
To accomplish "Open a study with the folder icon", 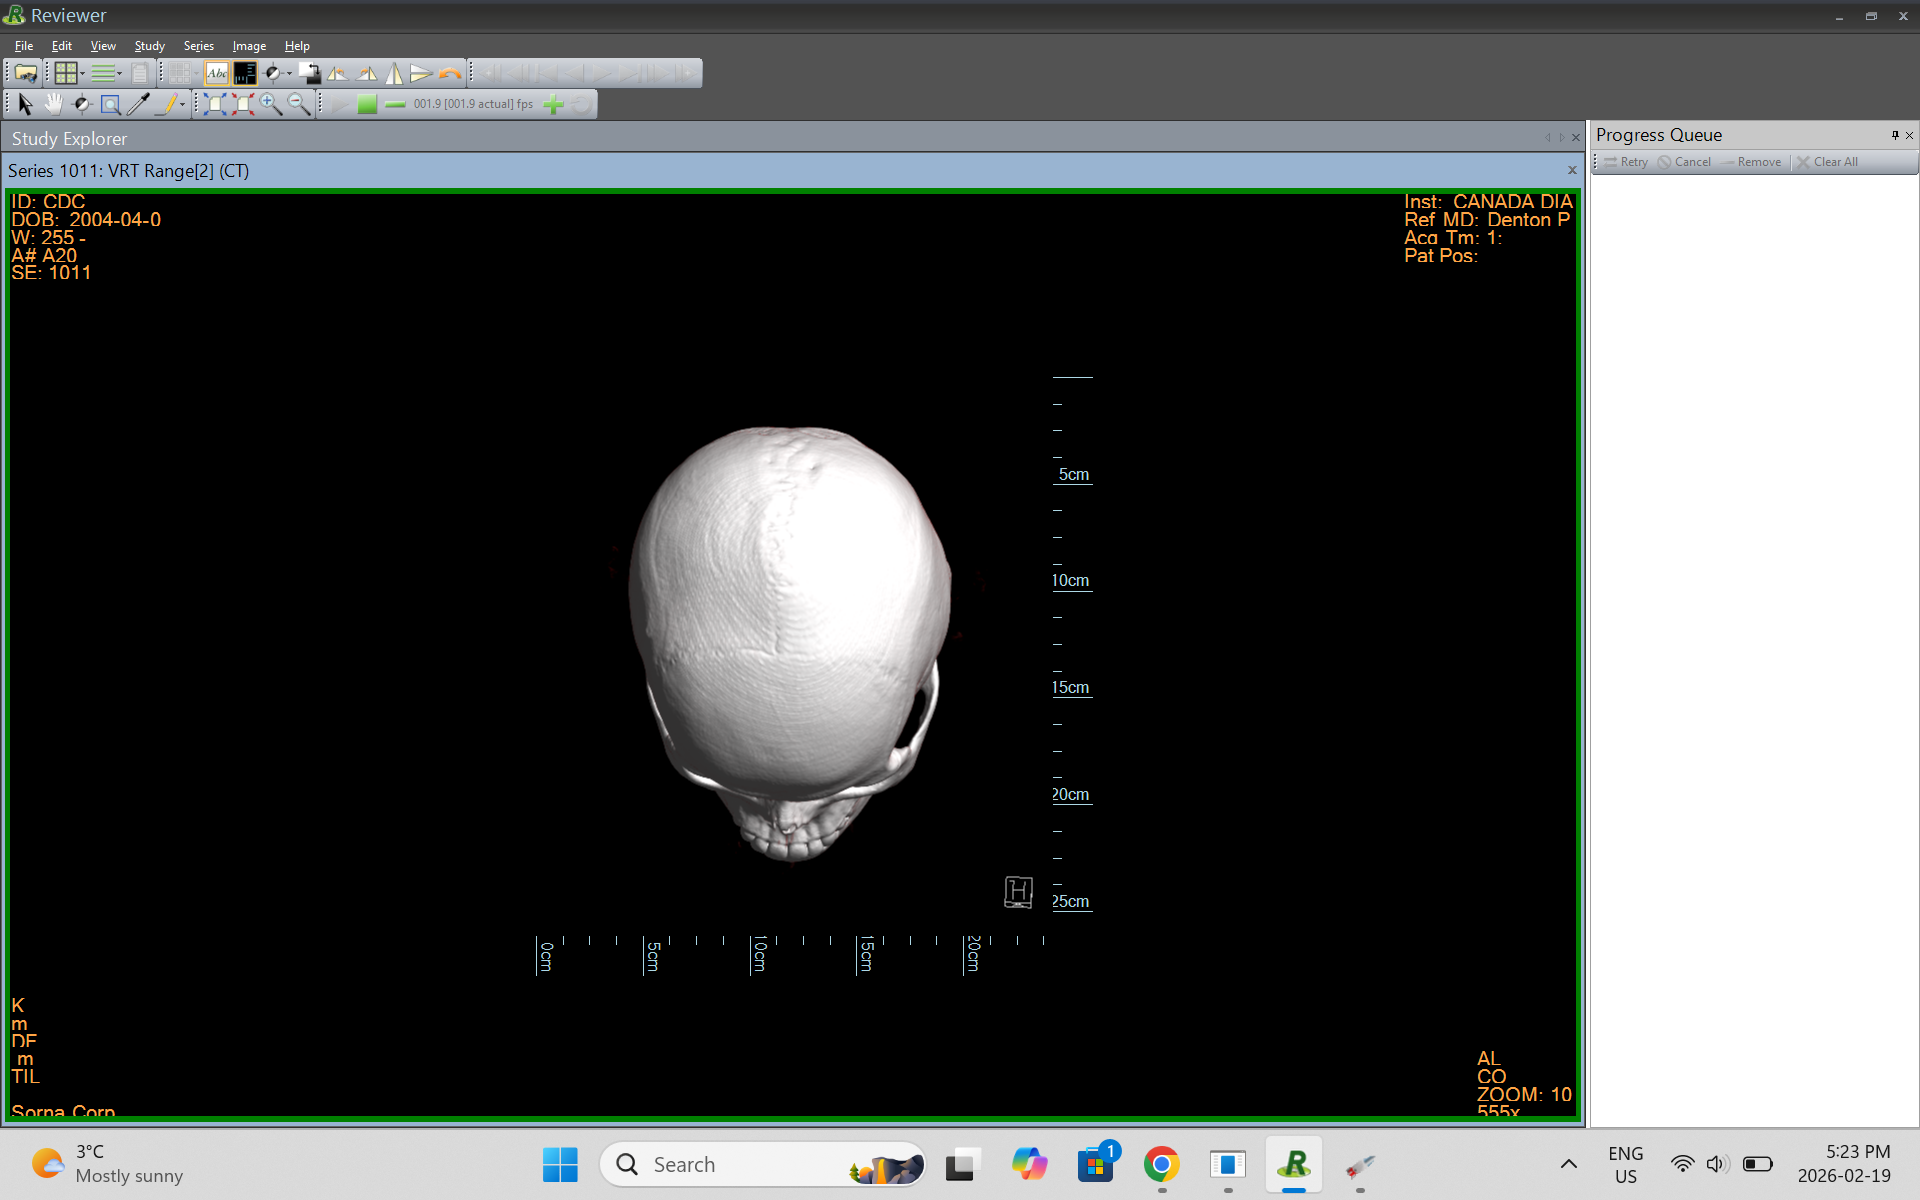I will [x=25, y=73].
